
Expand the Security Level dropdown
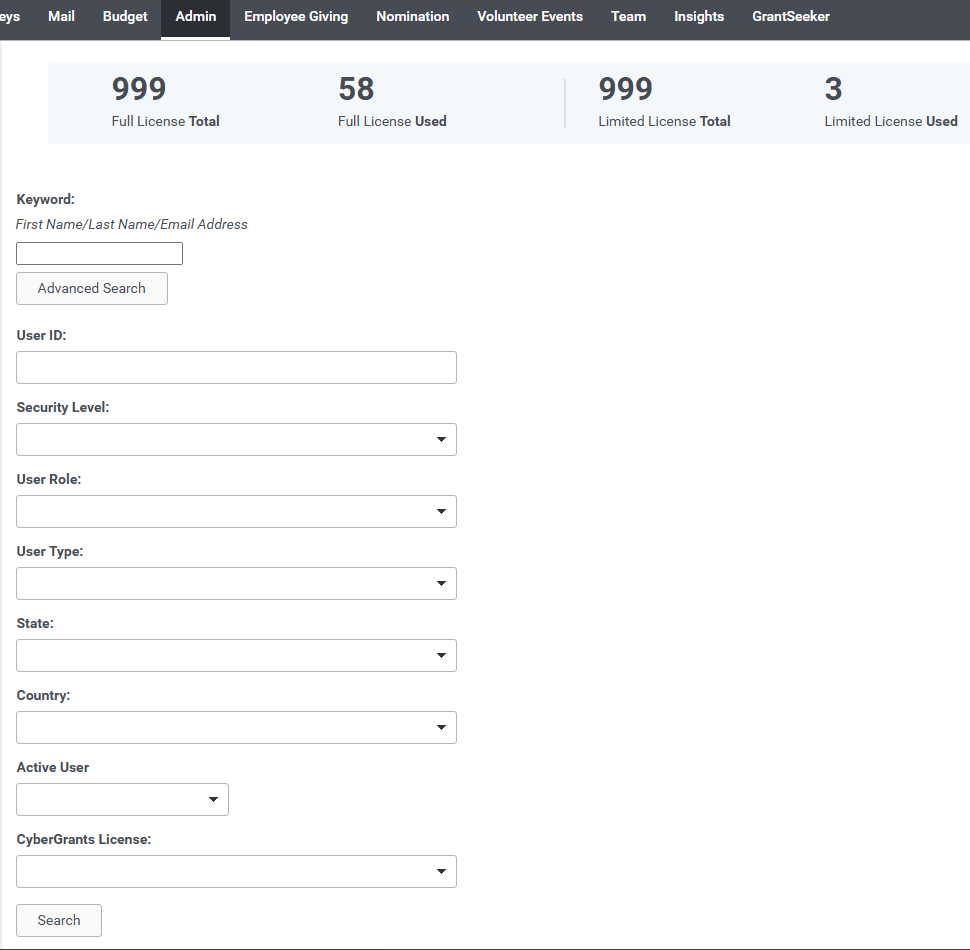[236, 440]
